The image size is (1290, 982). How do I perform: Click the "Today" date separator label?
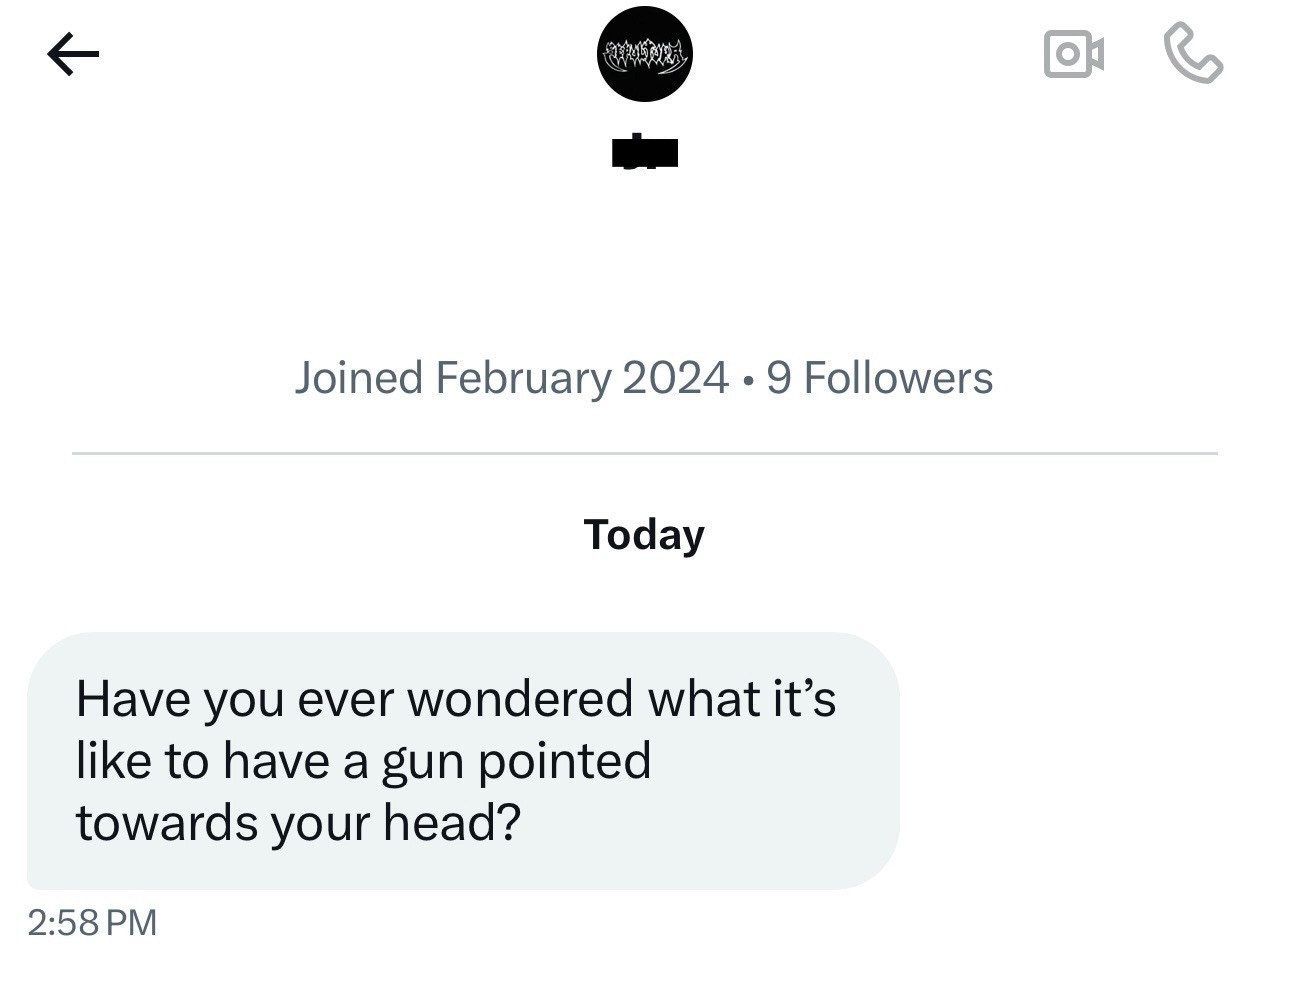(x=645, y=534)
